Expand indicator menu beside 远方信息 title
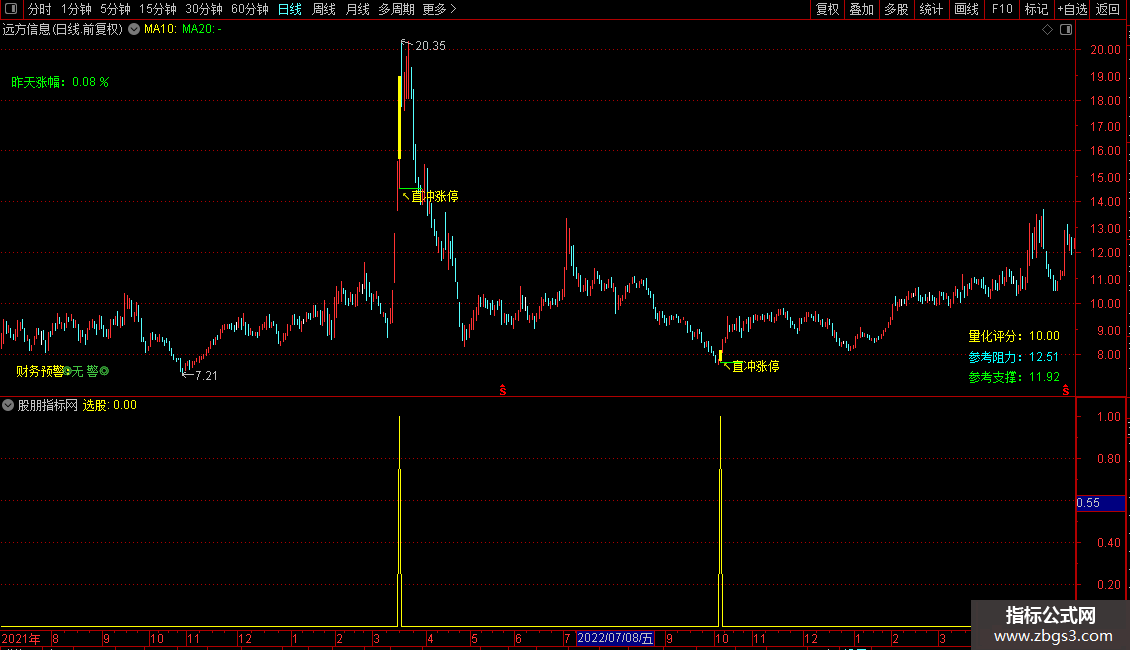Screen dimensions: 1130x650 tap(134, 30)
